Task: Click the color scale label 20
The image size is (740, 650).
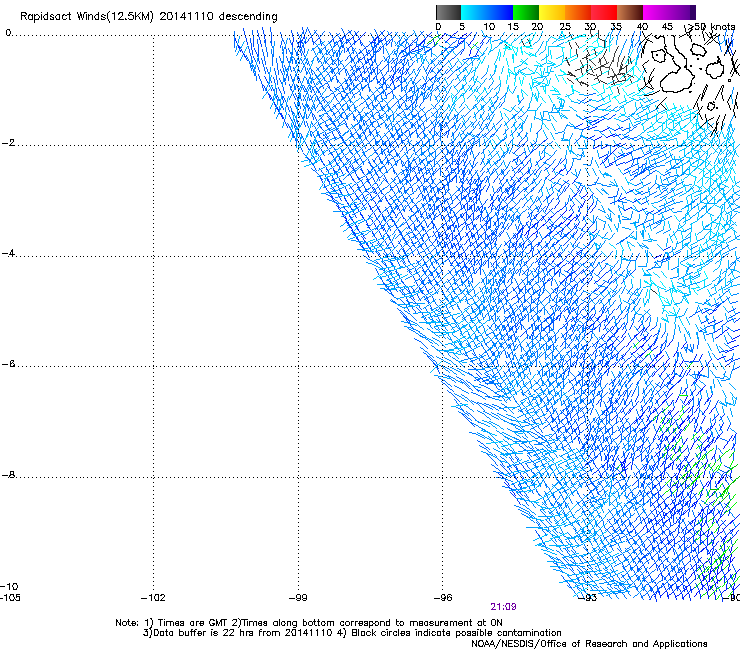Action: 537,27
